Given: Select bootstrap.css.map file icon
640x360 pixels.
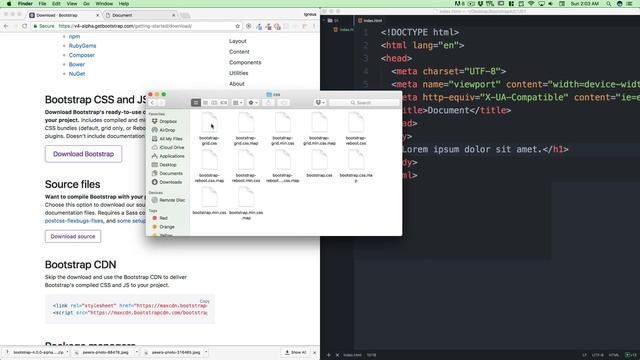Looking at the screenshot, I should 356,160.
